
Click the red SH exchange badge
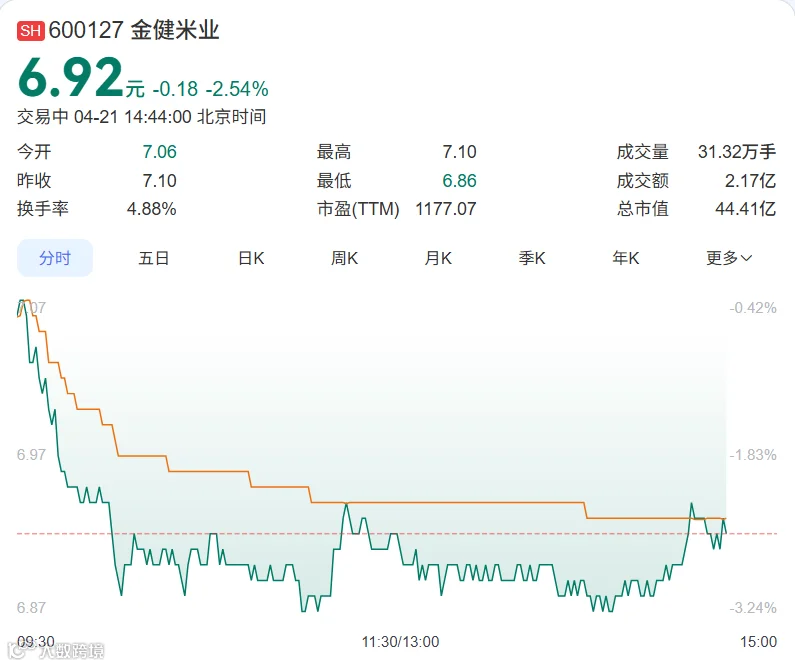(30, 31)
